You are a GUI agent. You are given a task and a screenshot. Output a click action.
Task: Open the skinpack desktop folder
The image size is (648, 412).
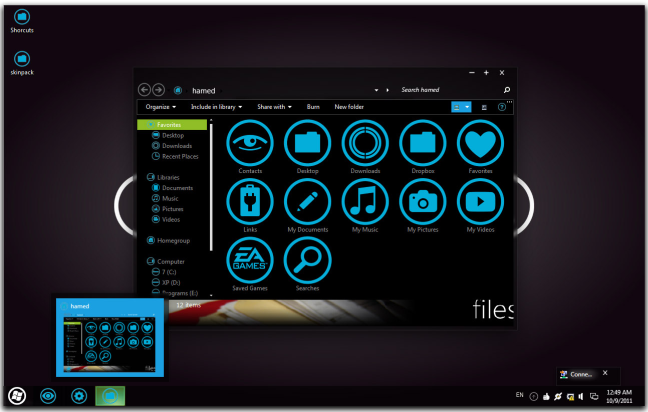[22, 63]
